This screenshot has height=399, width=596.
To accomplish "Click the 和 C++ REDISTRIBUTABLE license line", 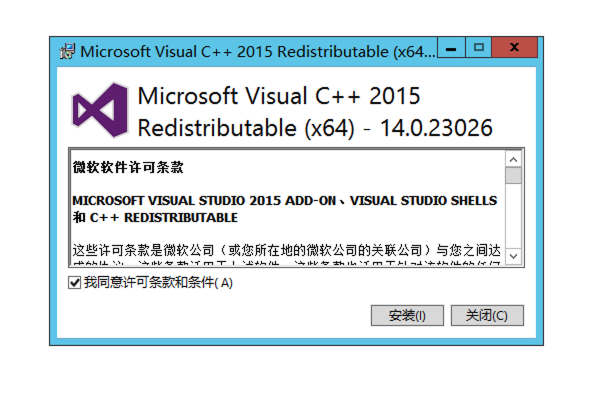I will coord(155,217).
